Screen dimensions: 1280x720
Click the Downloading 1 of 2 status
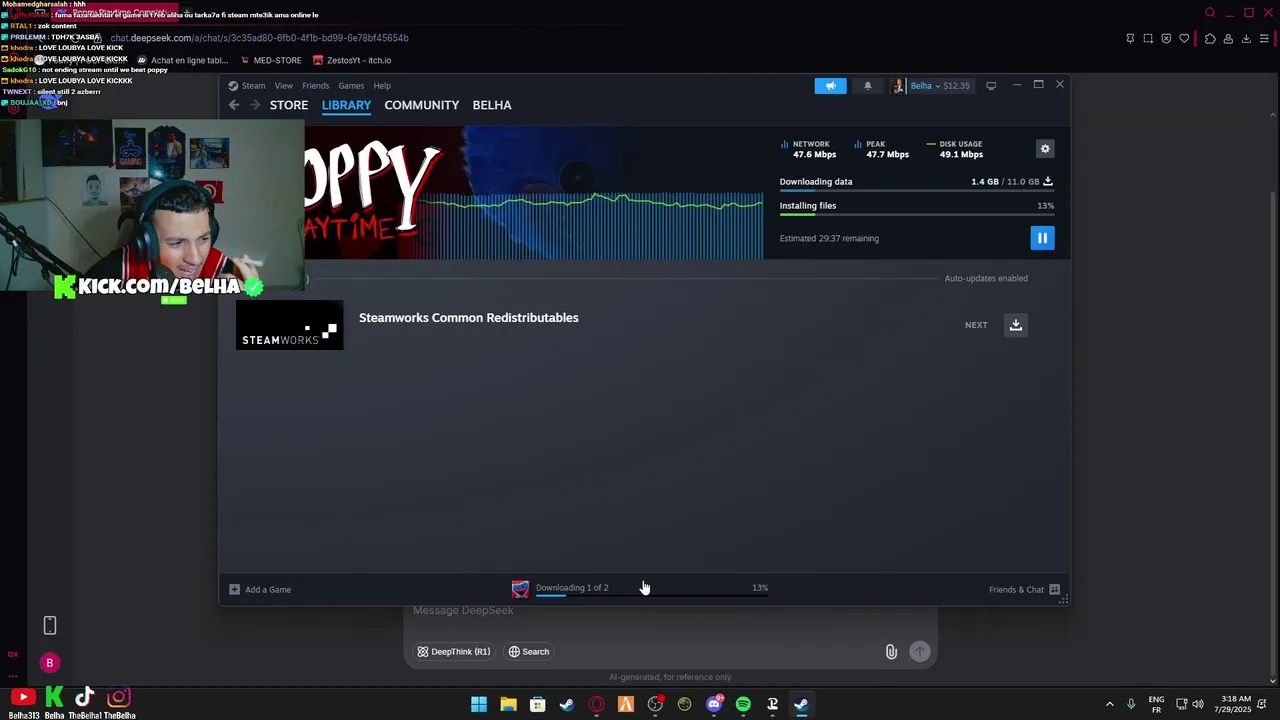click(572, 588)
